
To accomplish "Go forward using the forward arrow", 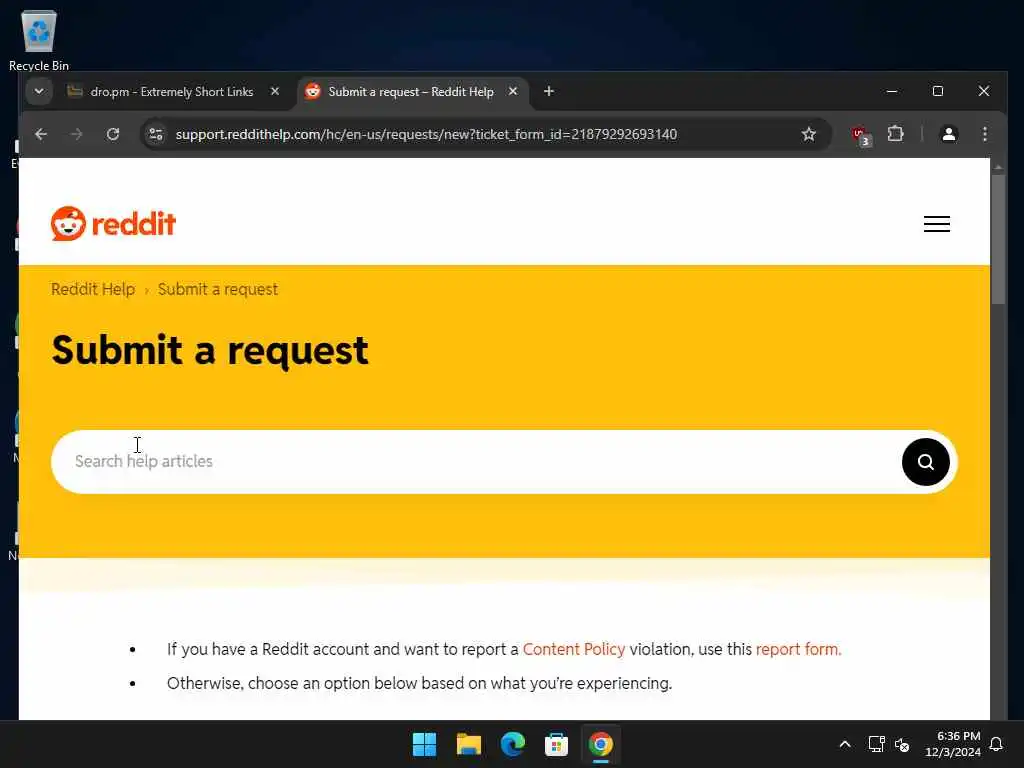I will coord(76,134).
